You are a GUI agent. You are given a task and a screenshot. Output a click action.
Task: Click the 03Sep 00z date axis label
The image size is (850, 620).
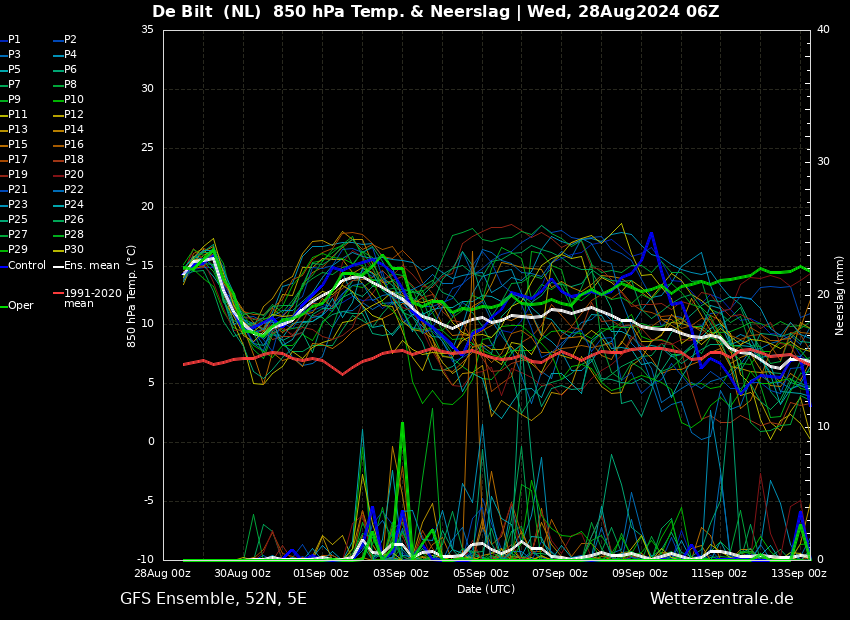tap(400, 573)
